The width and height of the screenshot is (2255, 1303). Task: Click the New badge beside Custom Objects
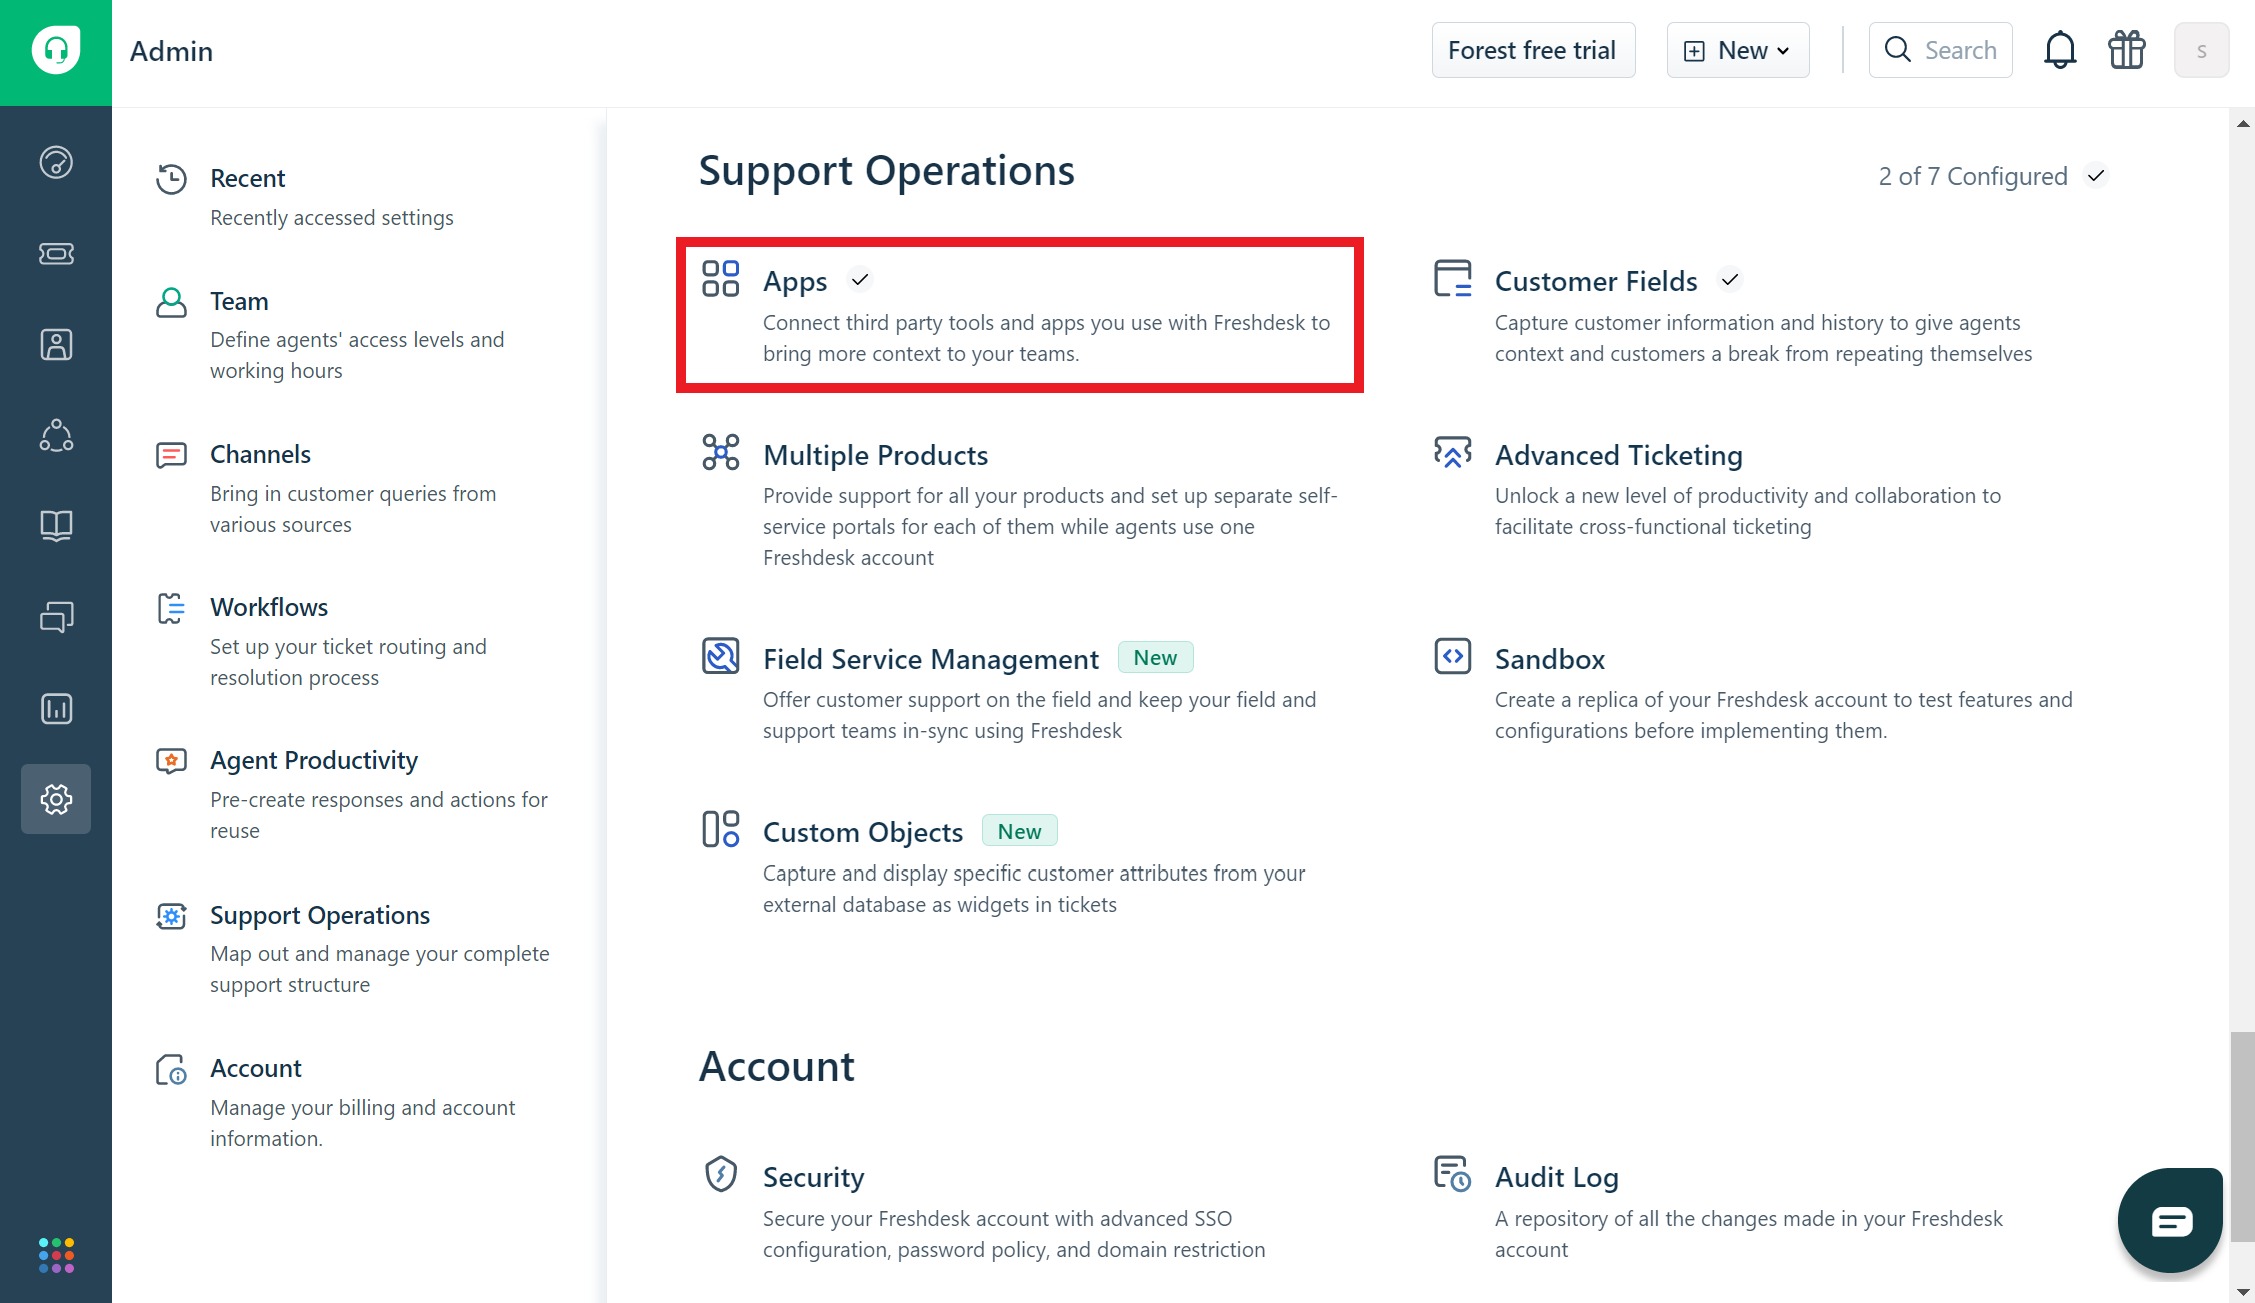pos(1019,831)
